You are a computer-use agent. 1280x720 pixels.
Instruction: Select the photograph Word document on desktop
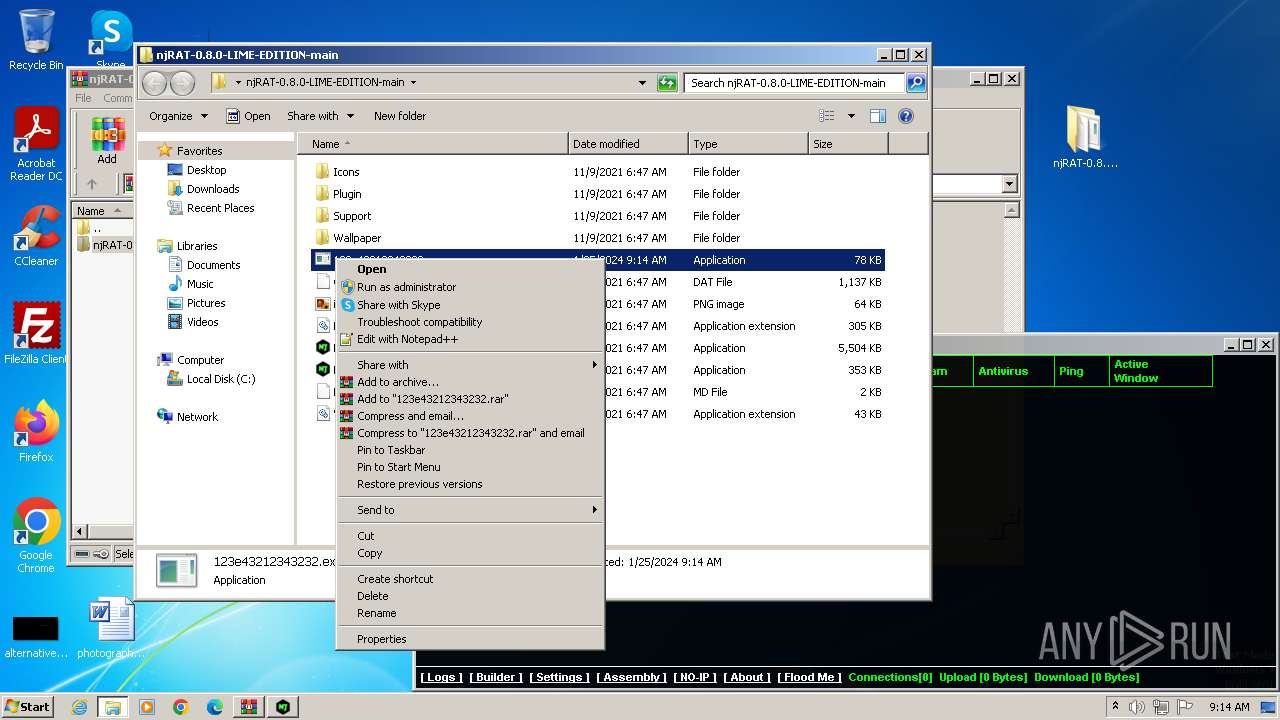[110, 628]
